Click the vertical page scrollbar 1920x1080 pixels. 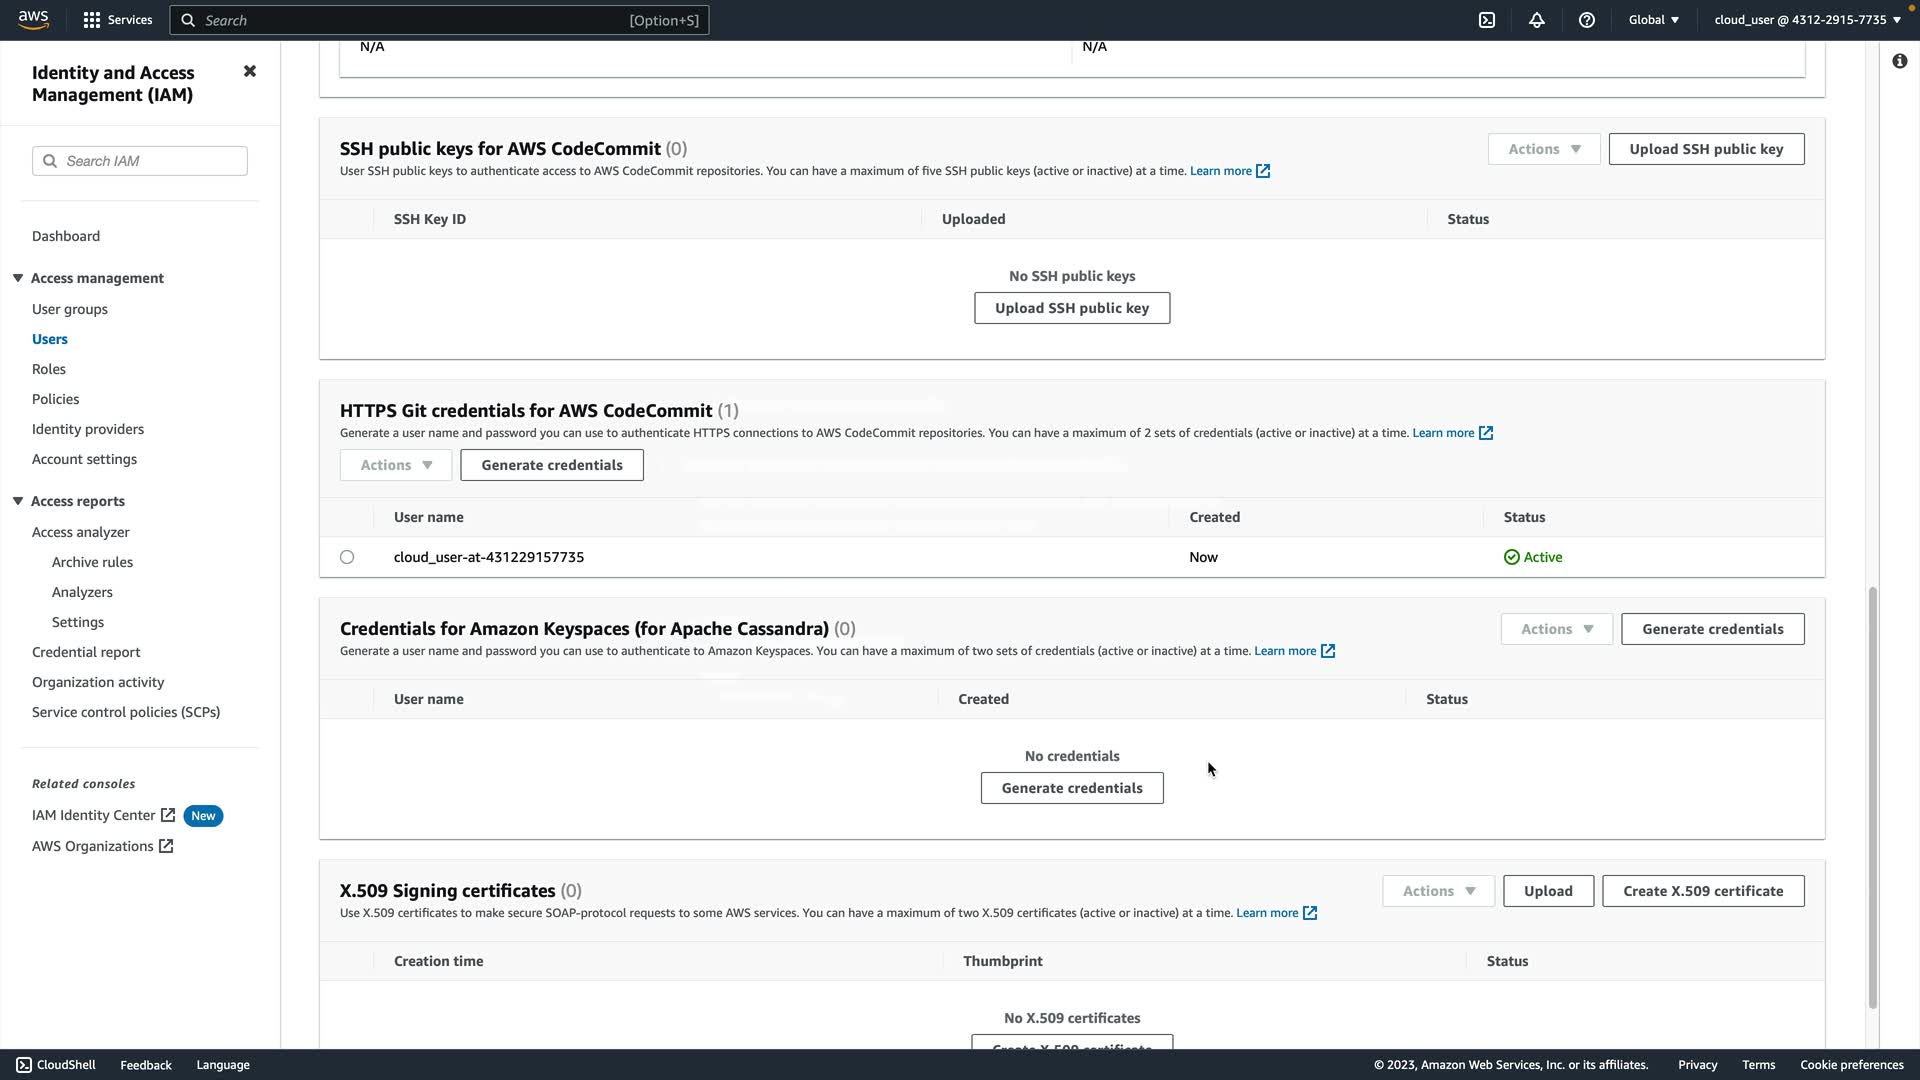coord(1873,798)
